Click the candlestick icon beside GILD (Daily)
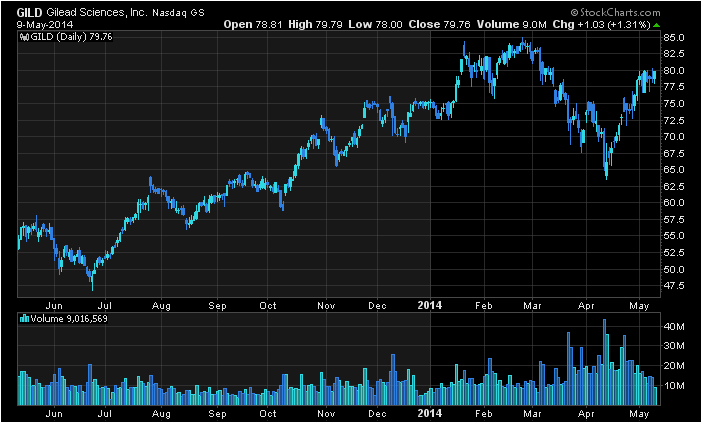702x423 pixels. [24, 37]
